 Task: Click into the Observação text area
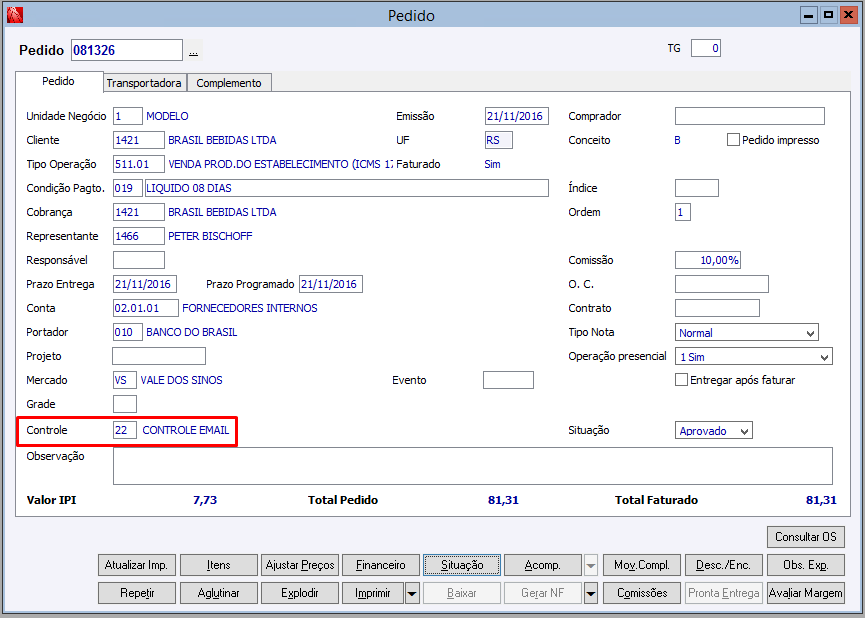473,466
